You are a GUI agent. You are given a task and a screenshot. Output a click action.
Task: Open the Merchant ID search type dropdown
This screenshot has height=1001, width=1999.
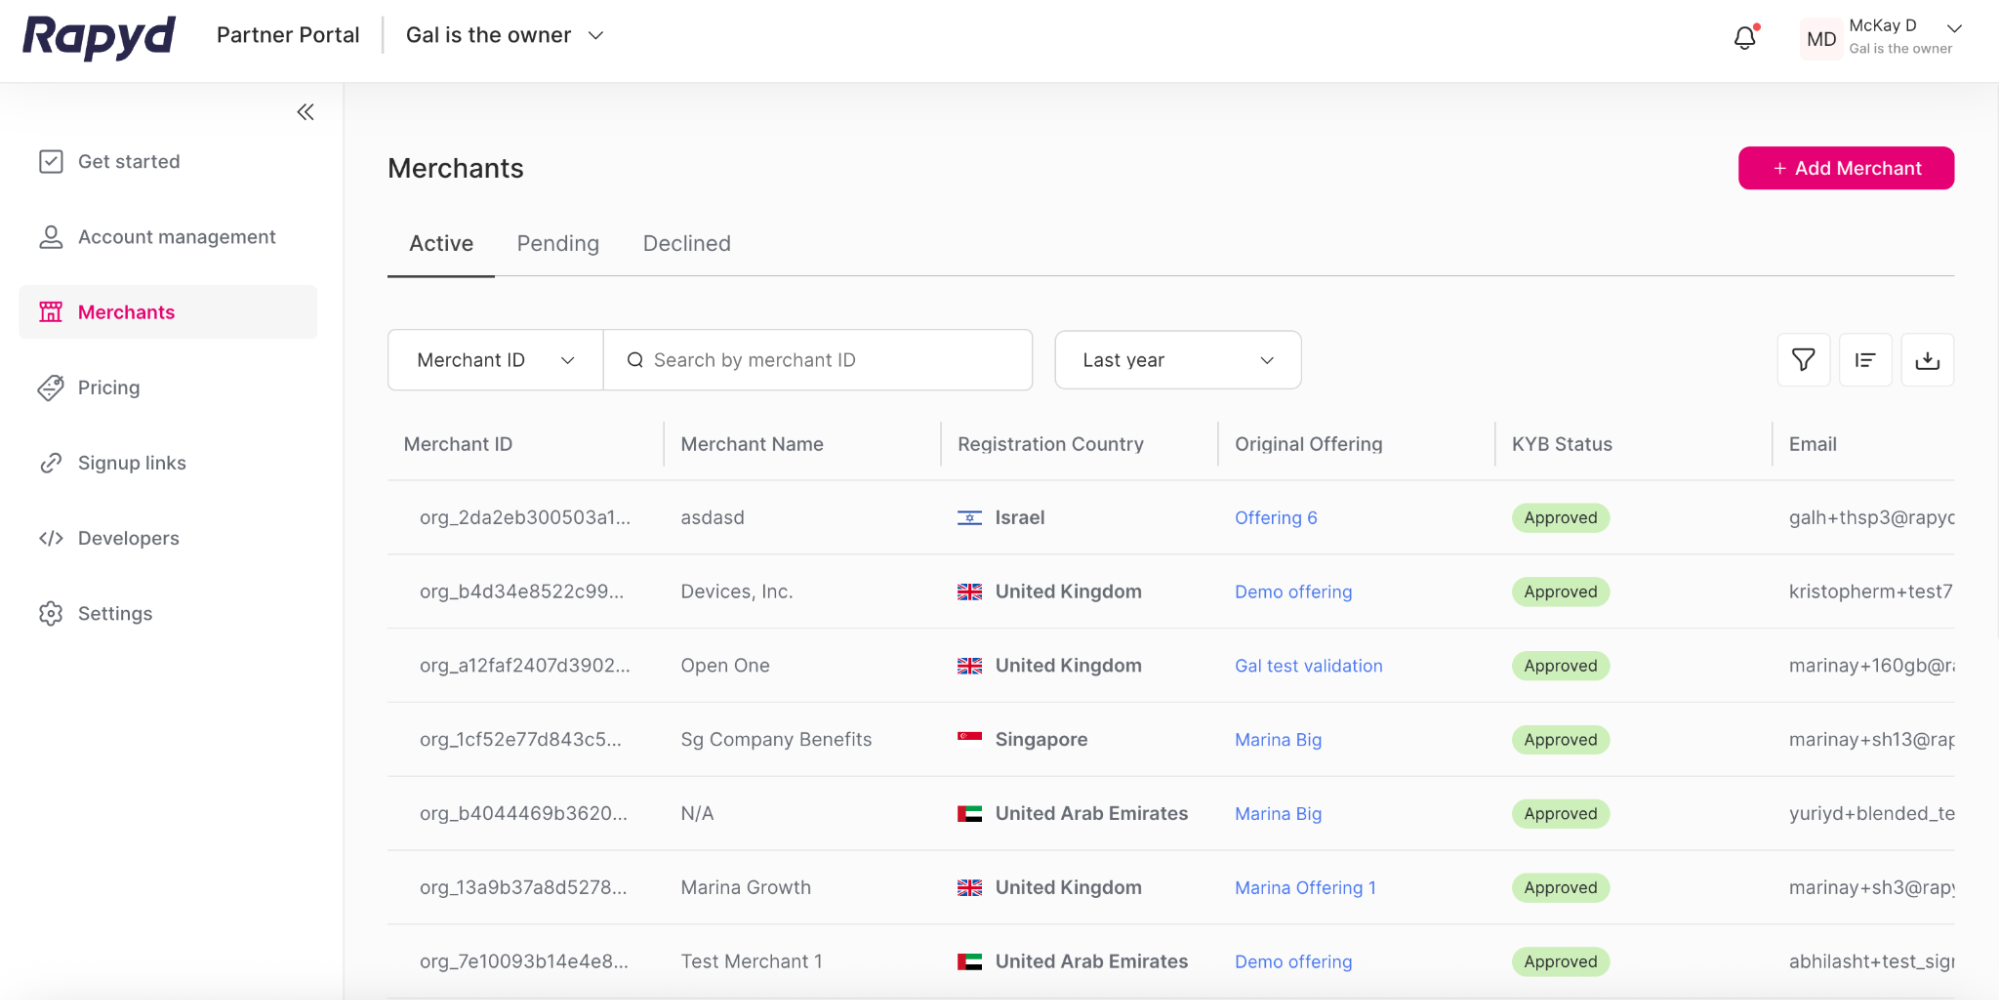click(494, 359)
